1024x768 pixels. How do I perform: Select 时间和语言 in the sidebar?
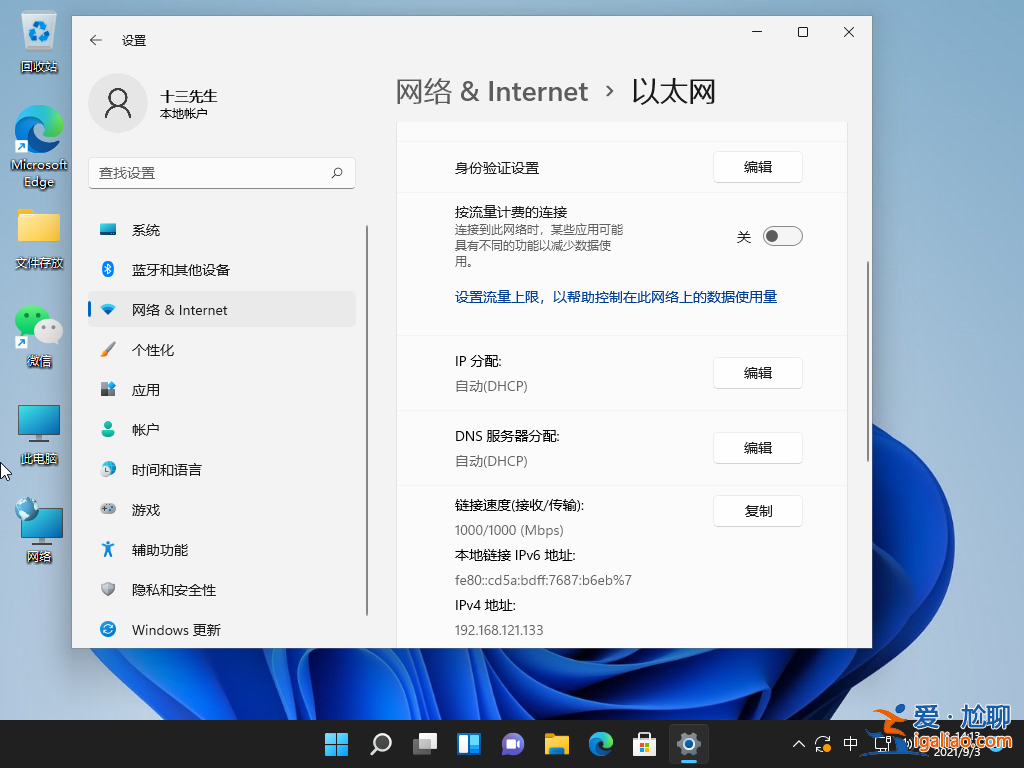coord(108,469)
